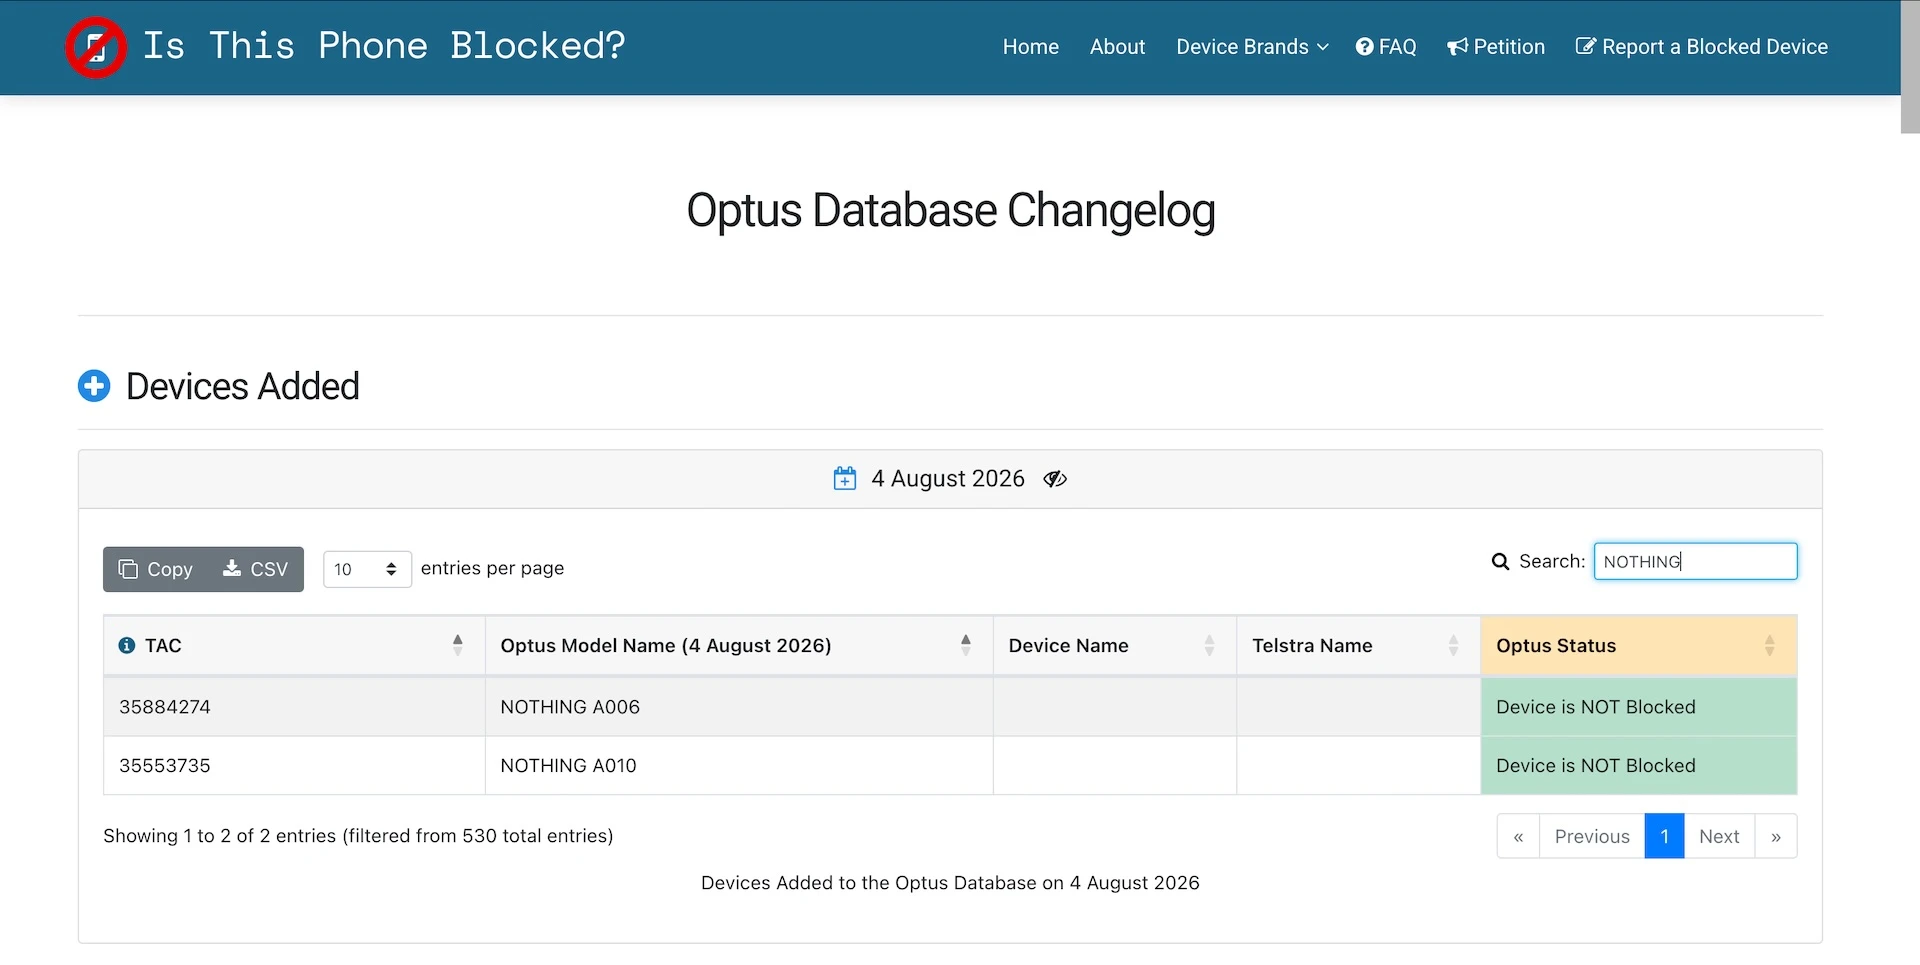Open the Petition page
The image size is (1920, 965).
click(1496, 47)
